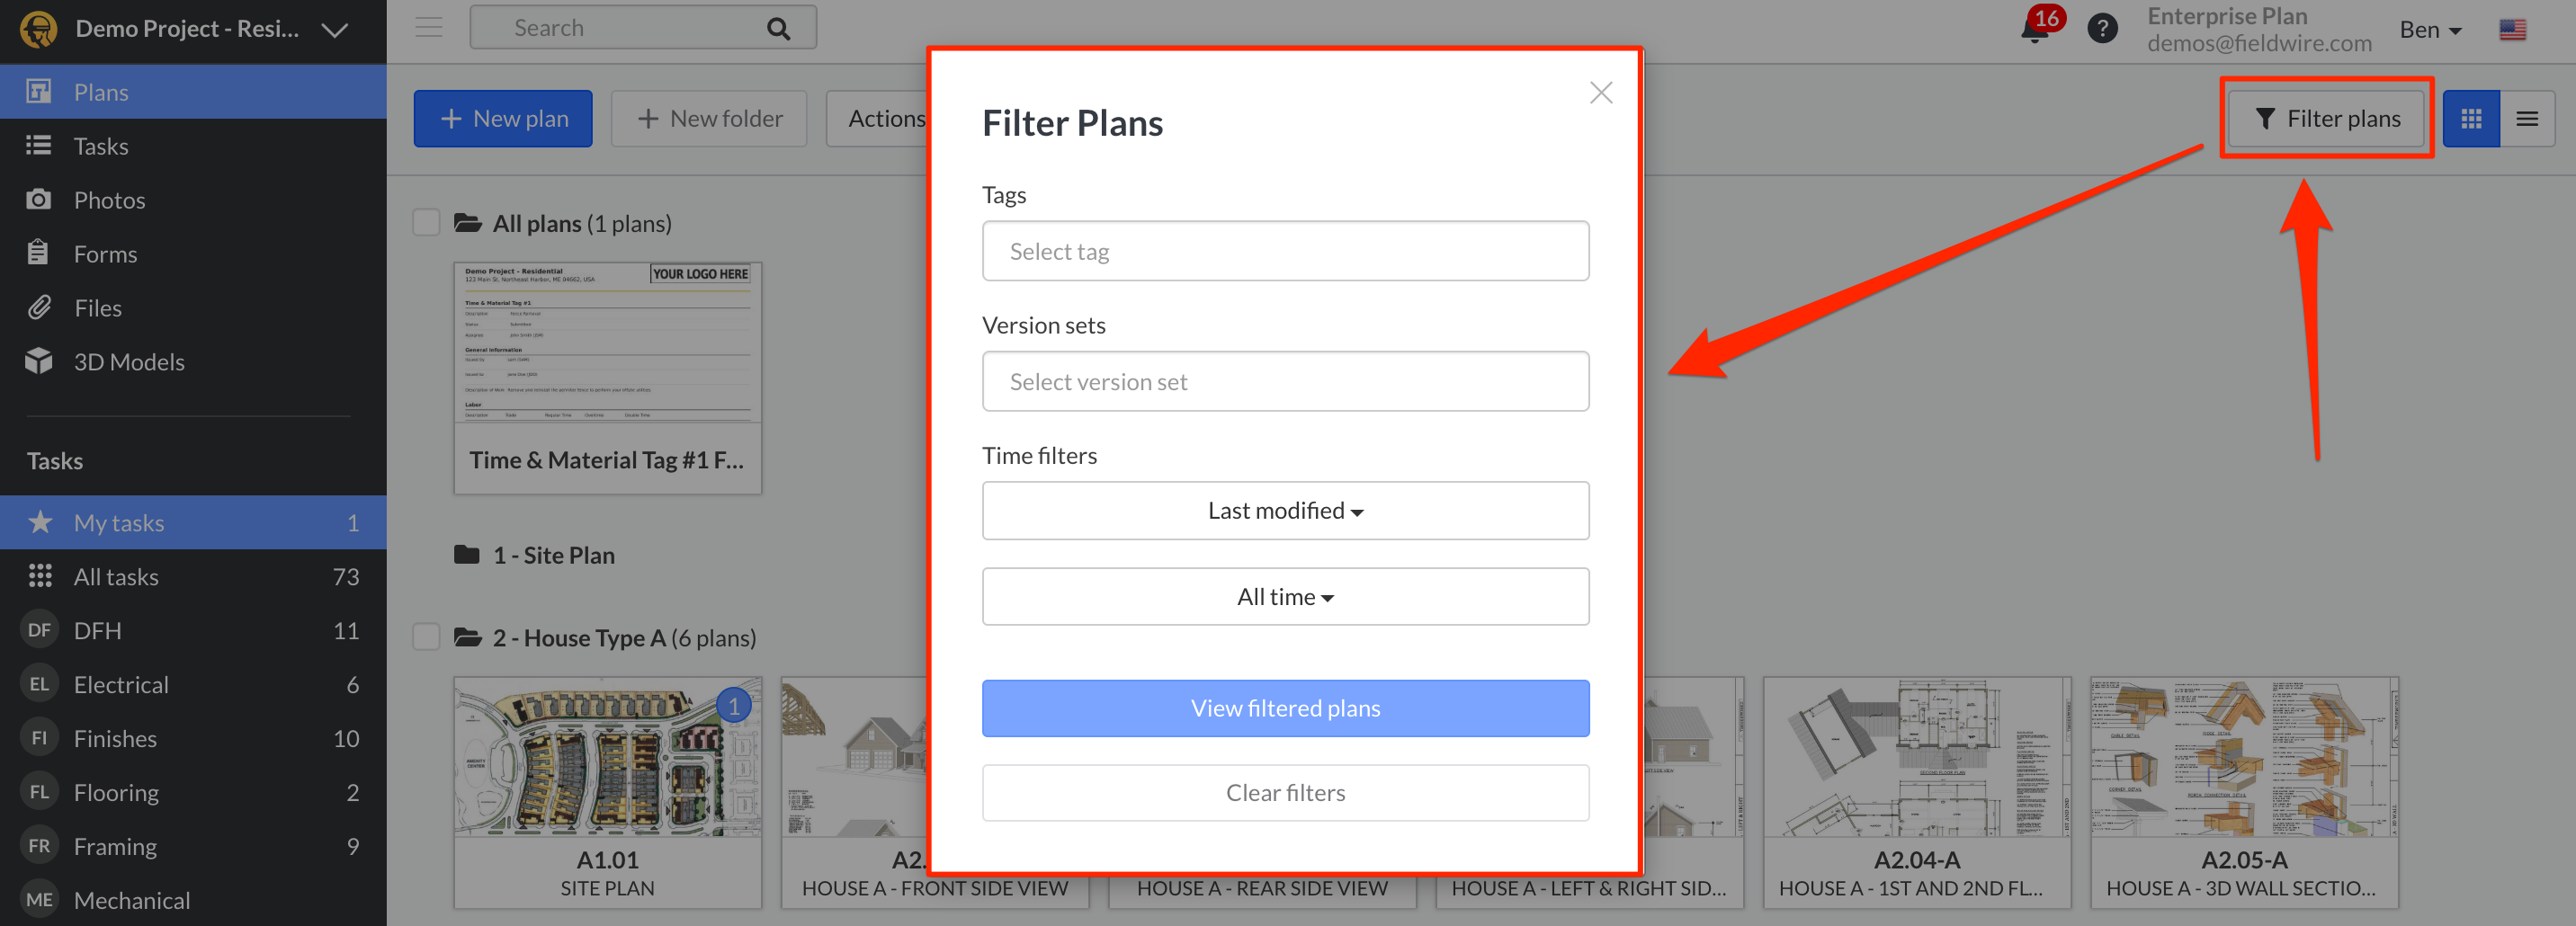2576x926 pixels.
Task: Open the Last modified dropdown
Action: click(x=1285, y=511)
